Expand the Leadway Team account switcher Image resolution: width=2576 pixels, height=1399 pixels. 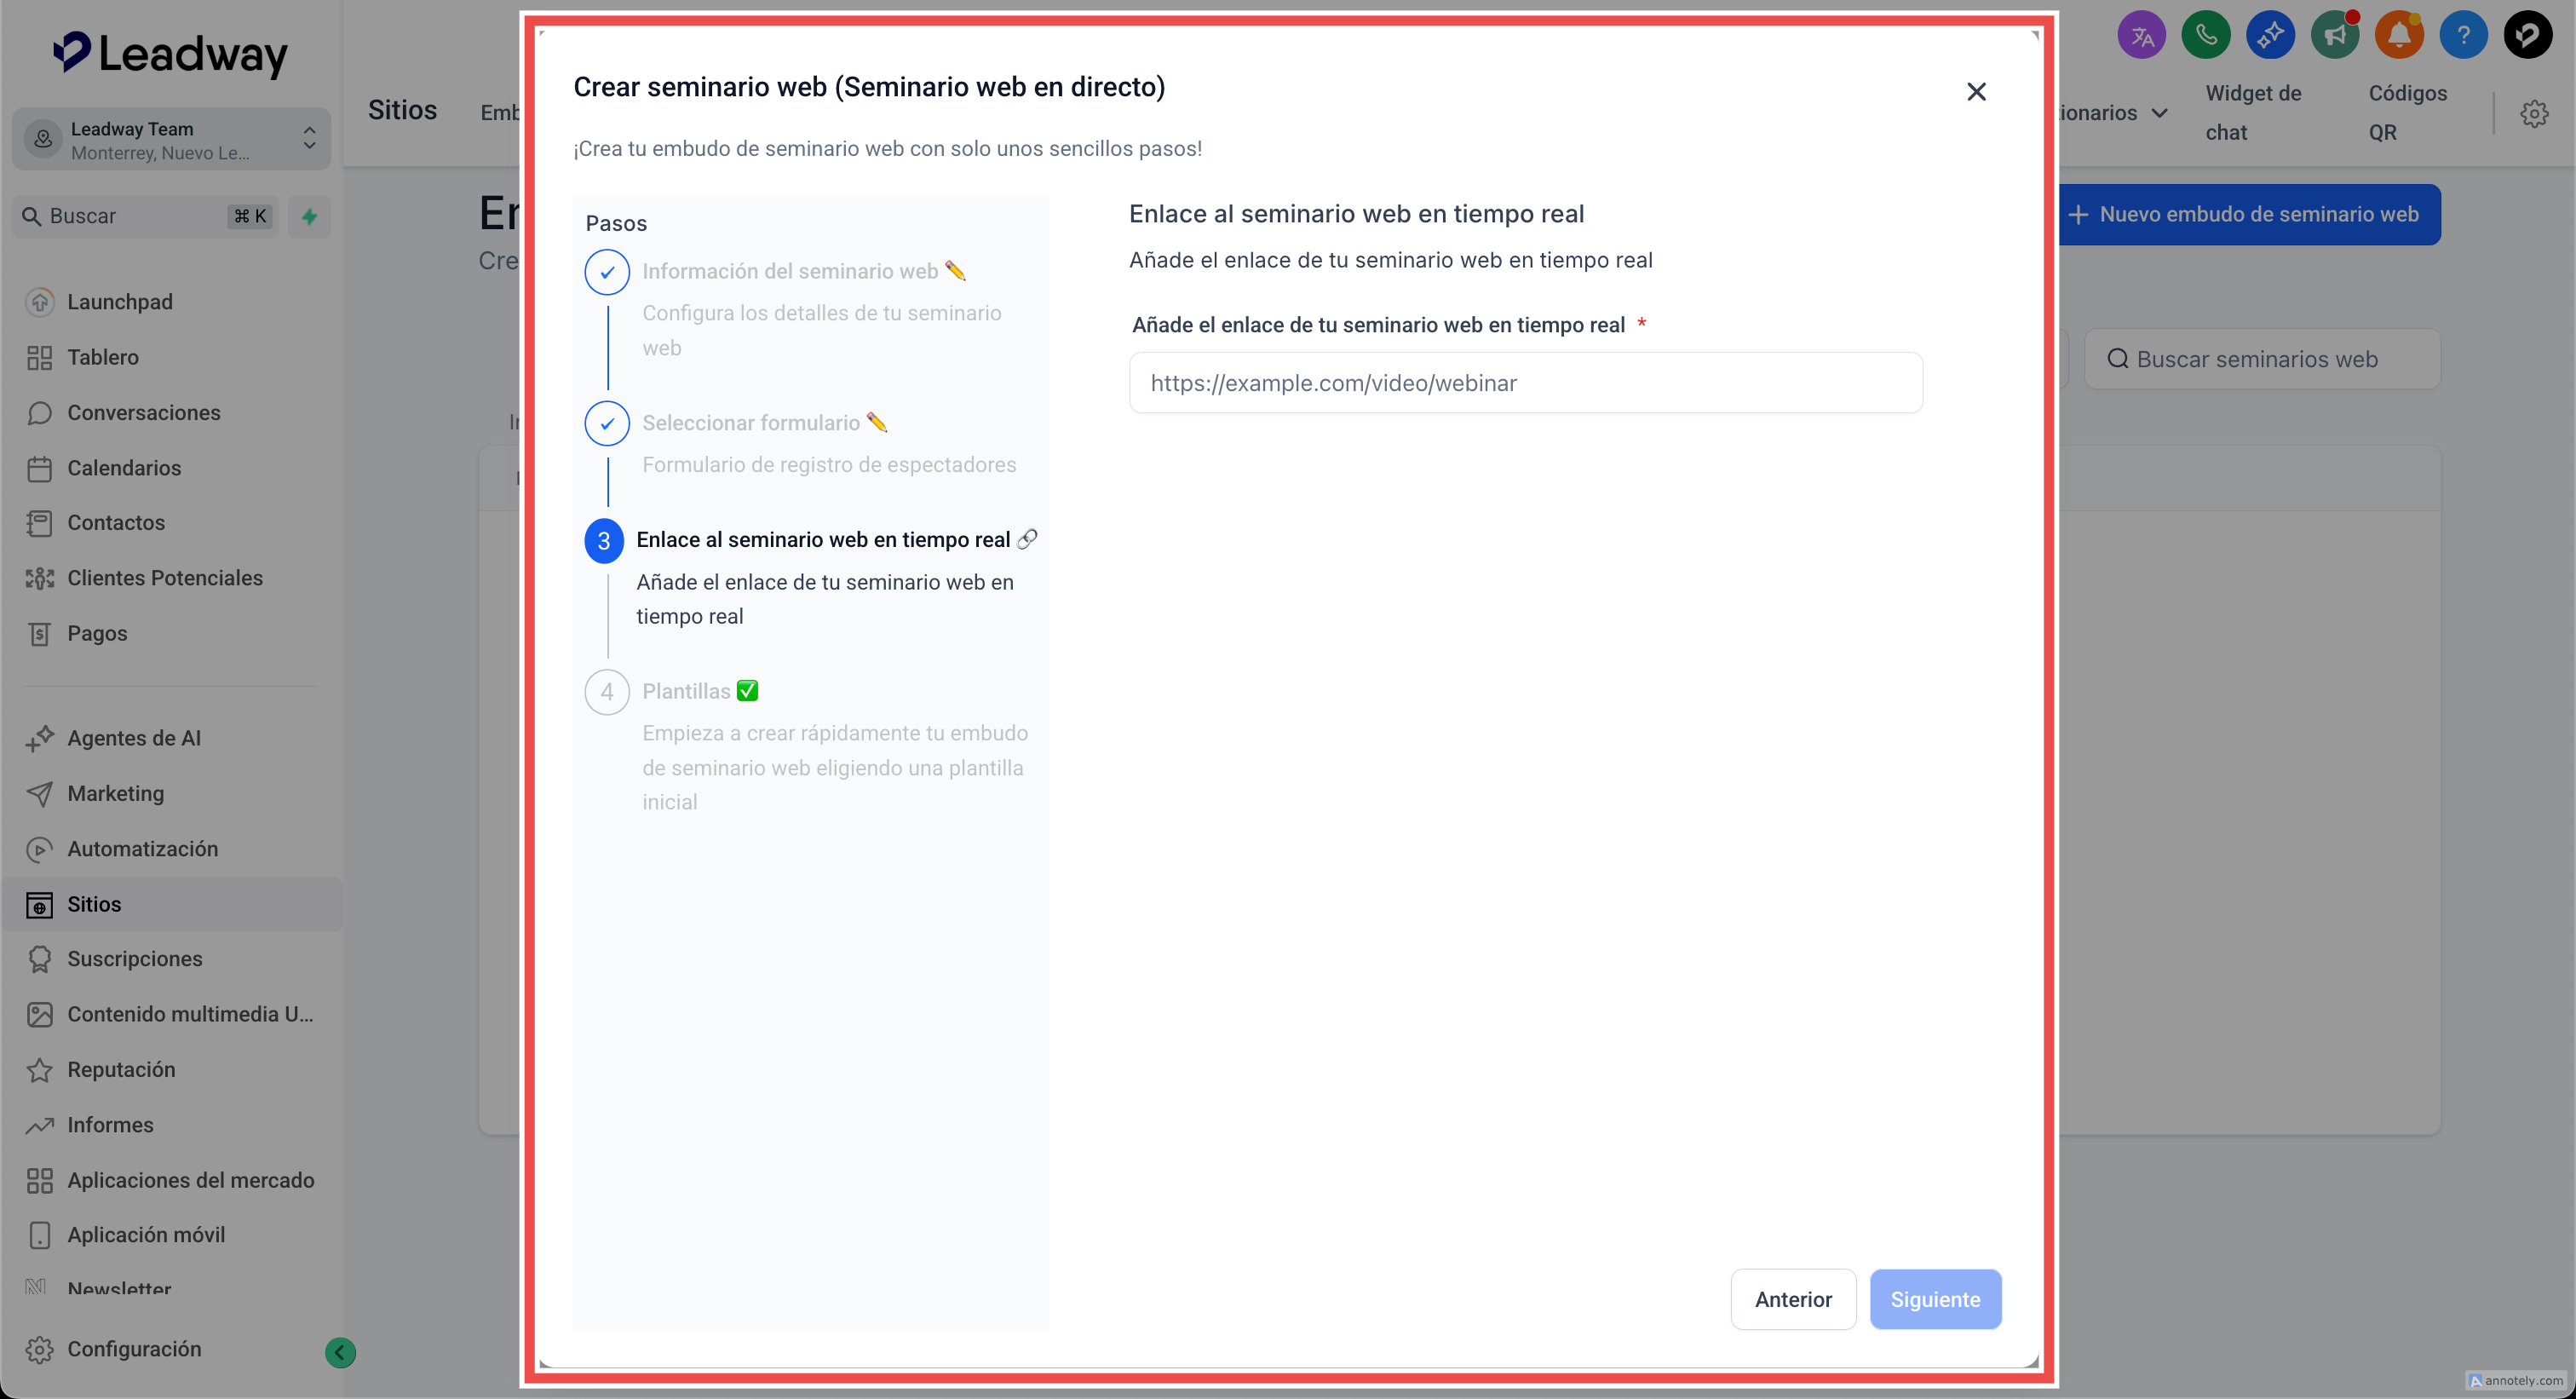coord(171,139)
